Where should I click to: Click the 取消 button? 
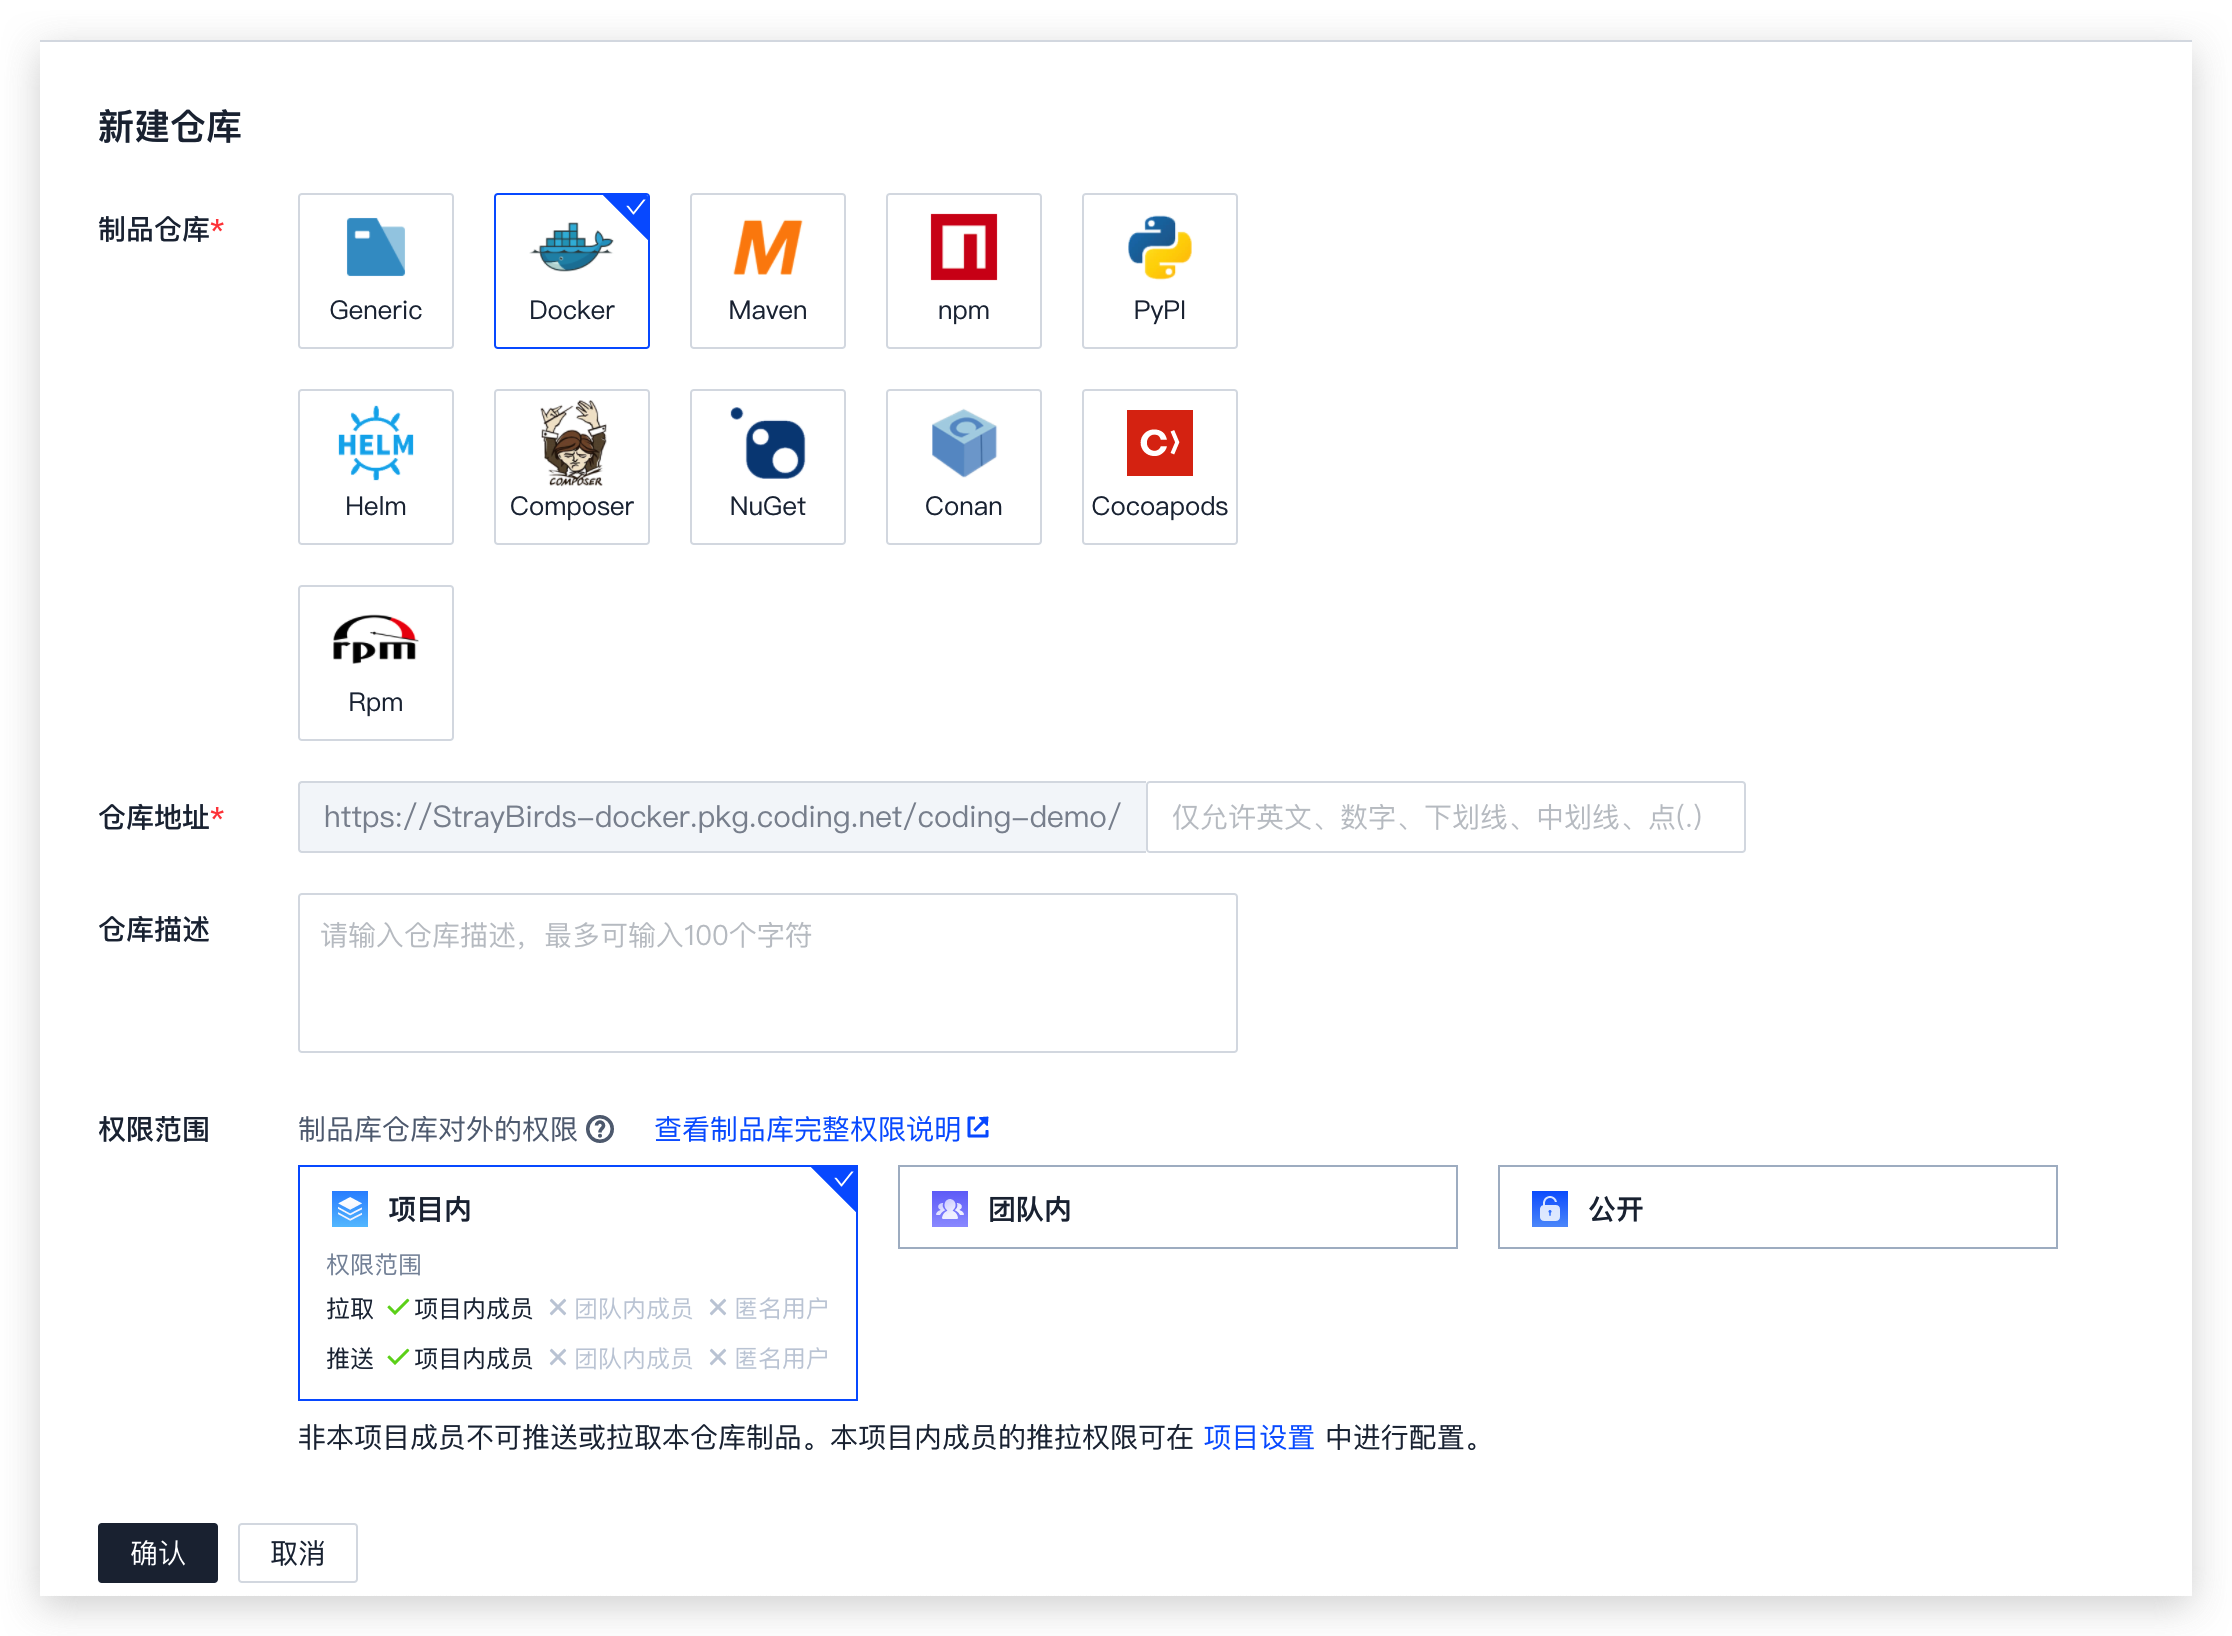pos(297,1553)
